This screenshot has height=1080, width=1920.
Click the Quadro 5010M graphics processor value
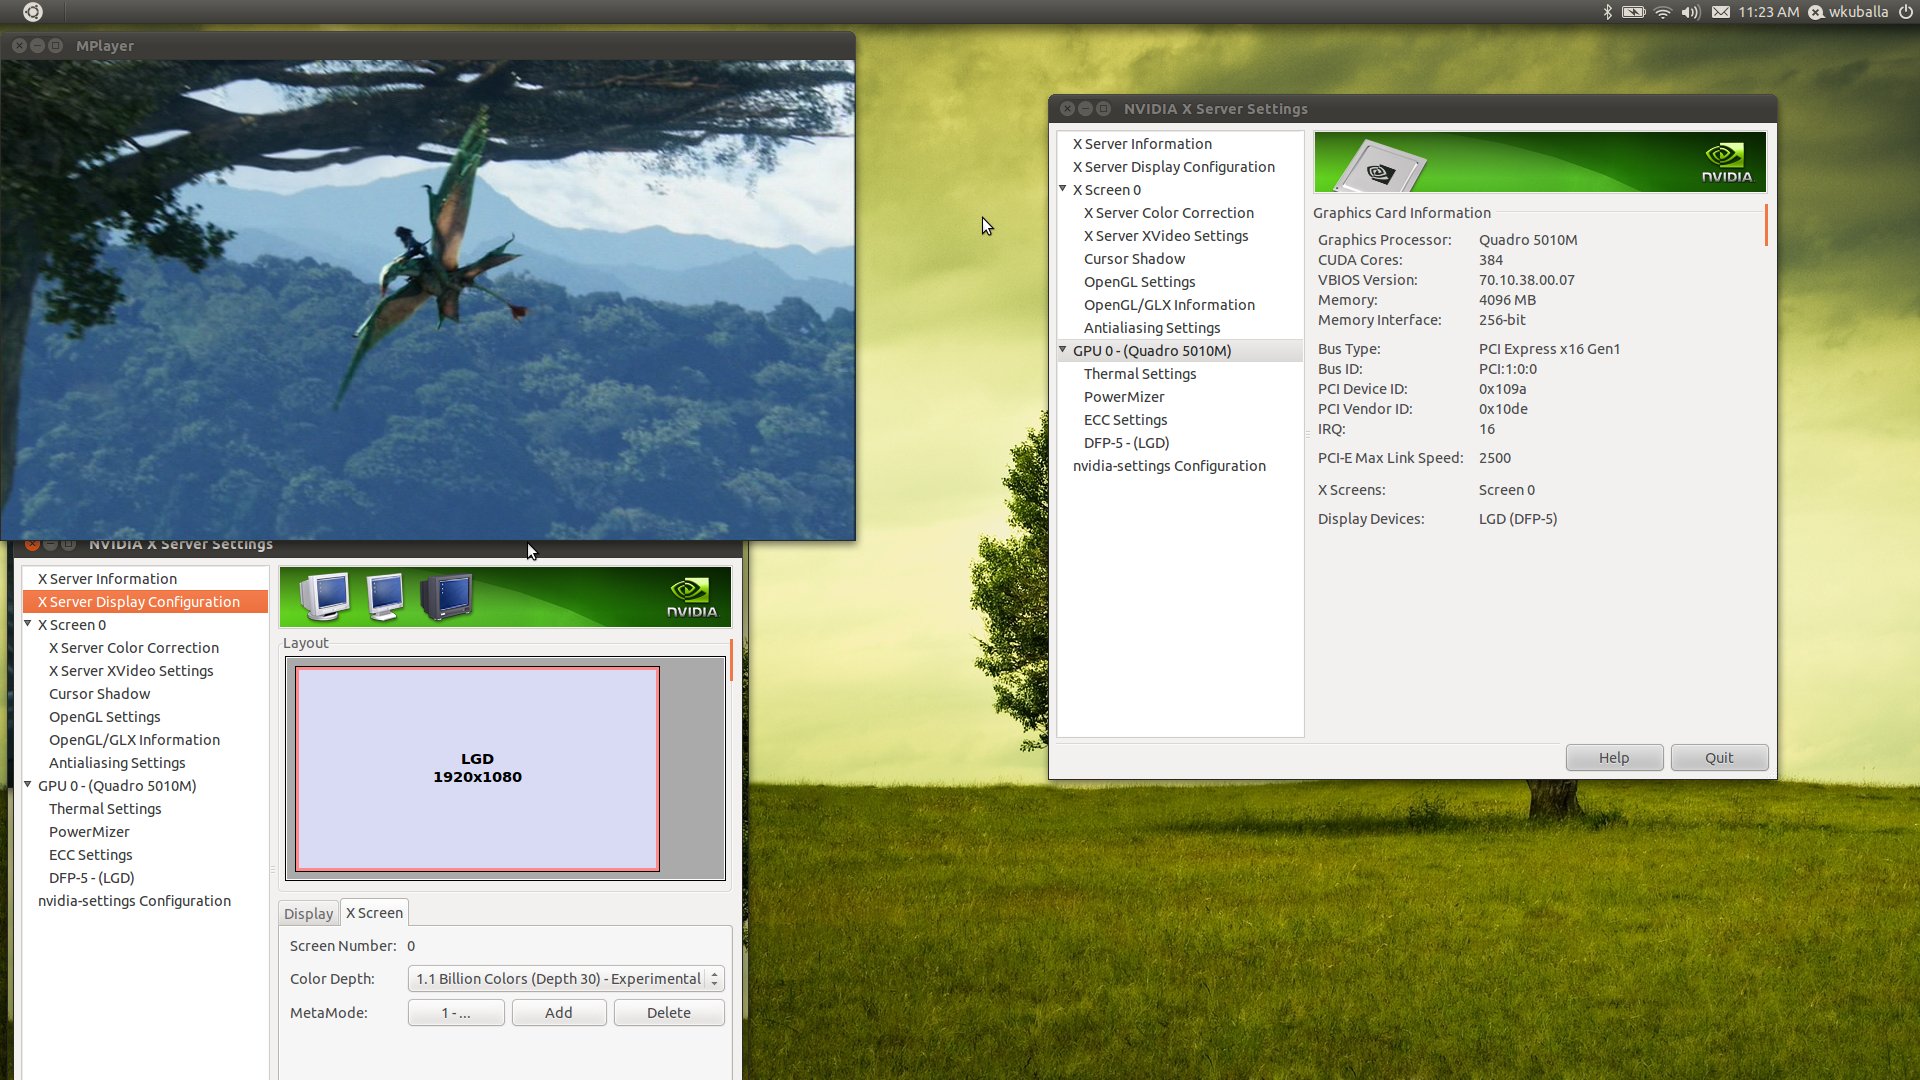(x=1528, y=240)
